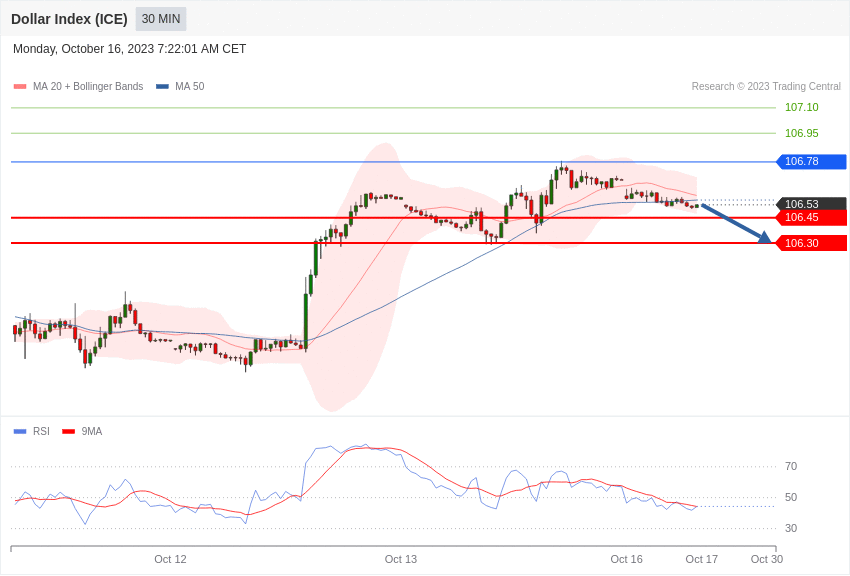850x576 pixels.
Task: Click the 107.10 resistance level label
Action: click(802, 107)
